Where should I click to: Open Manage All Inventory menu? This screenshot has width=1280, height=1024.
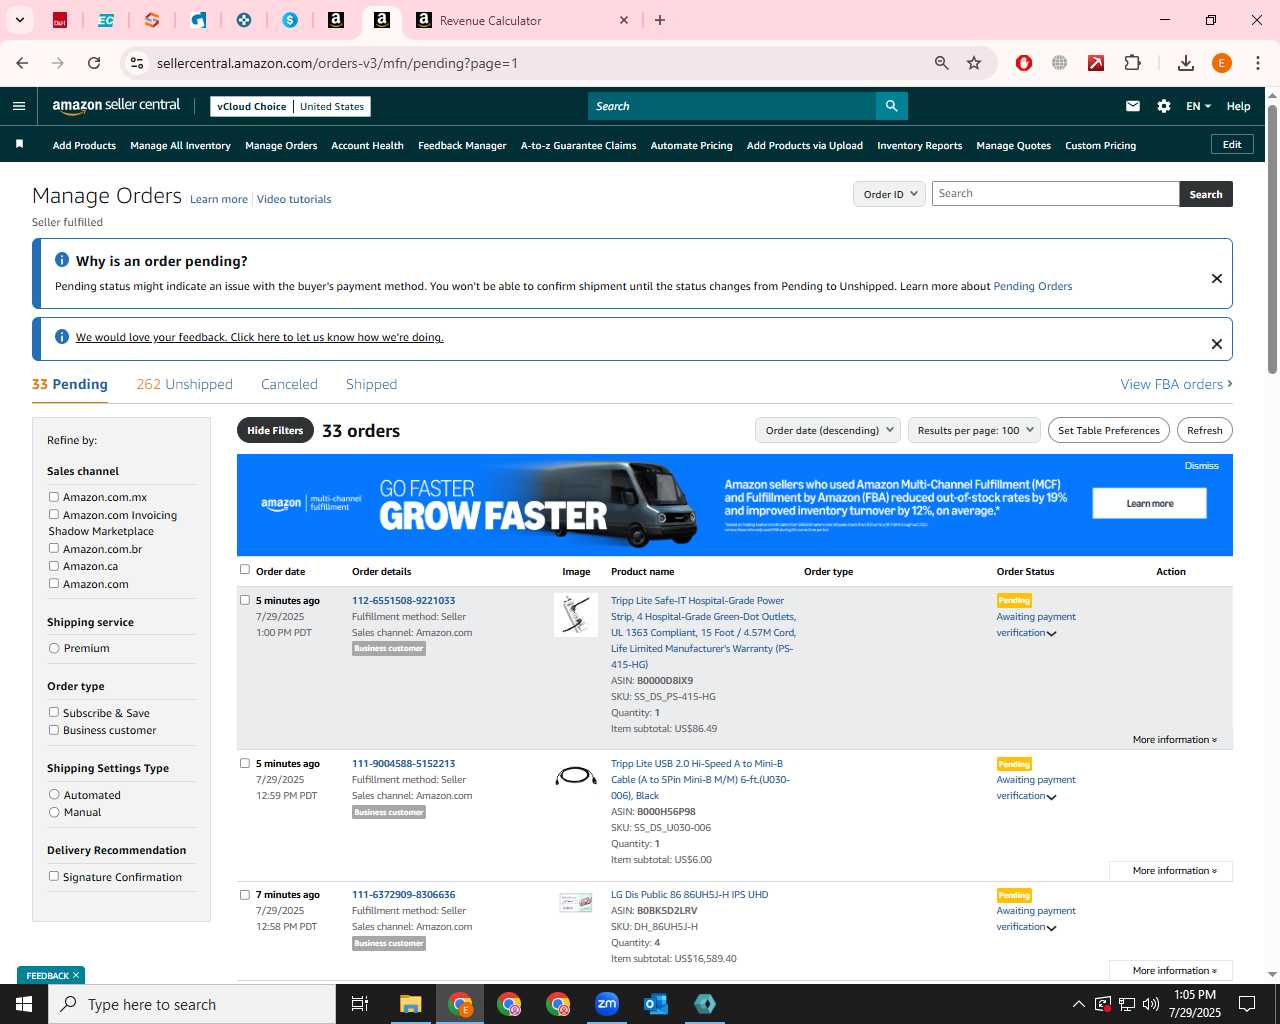click(x=180, y=146)
